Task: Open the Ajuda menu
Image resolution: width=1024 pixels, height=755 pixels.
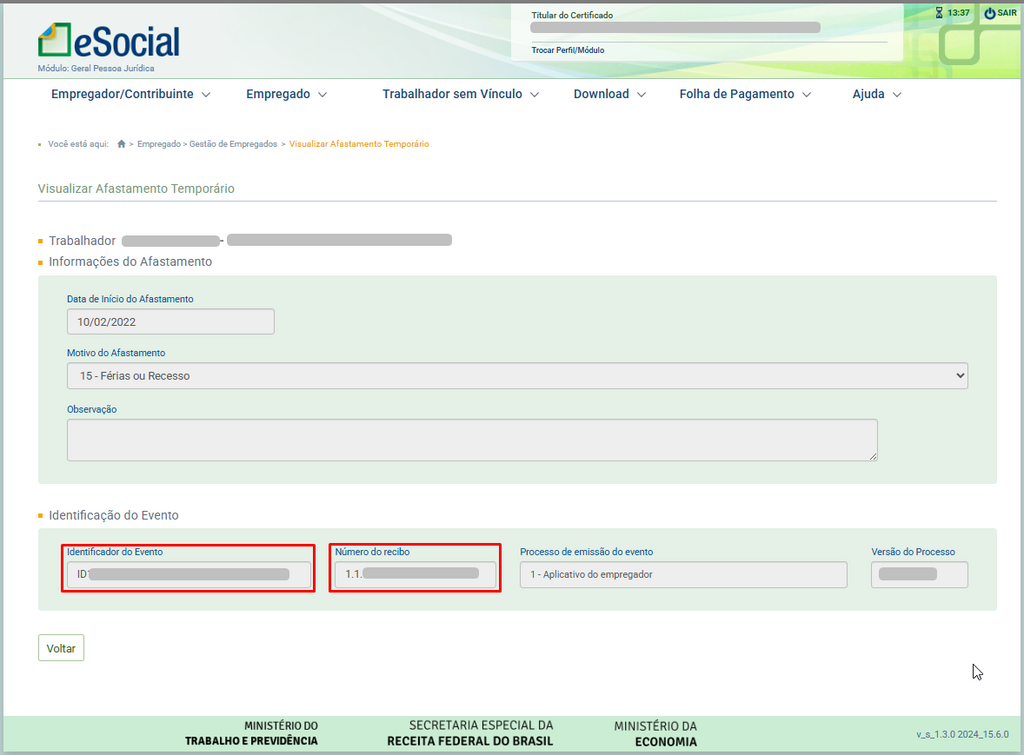Action: point(876,94)
